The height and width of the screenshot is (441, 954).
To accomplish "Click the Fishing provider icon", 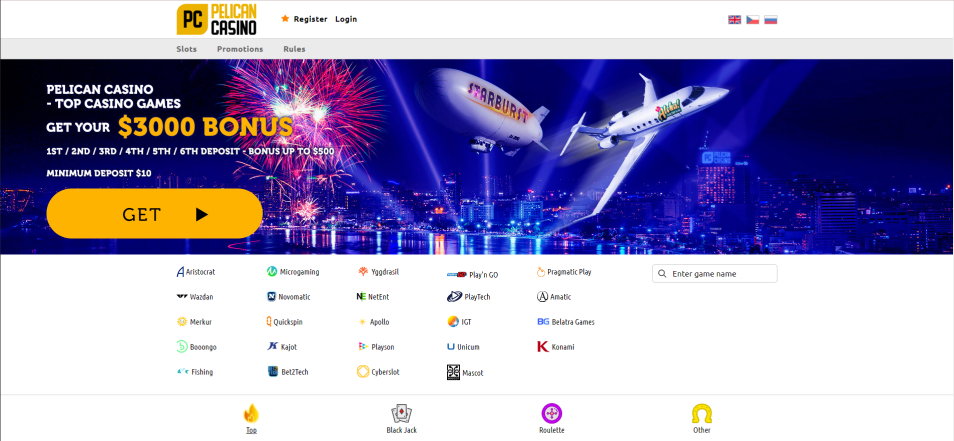I will [182, 372].
